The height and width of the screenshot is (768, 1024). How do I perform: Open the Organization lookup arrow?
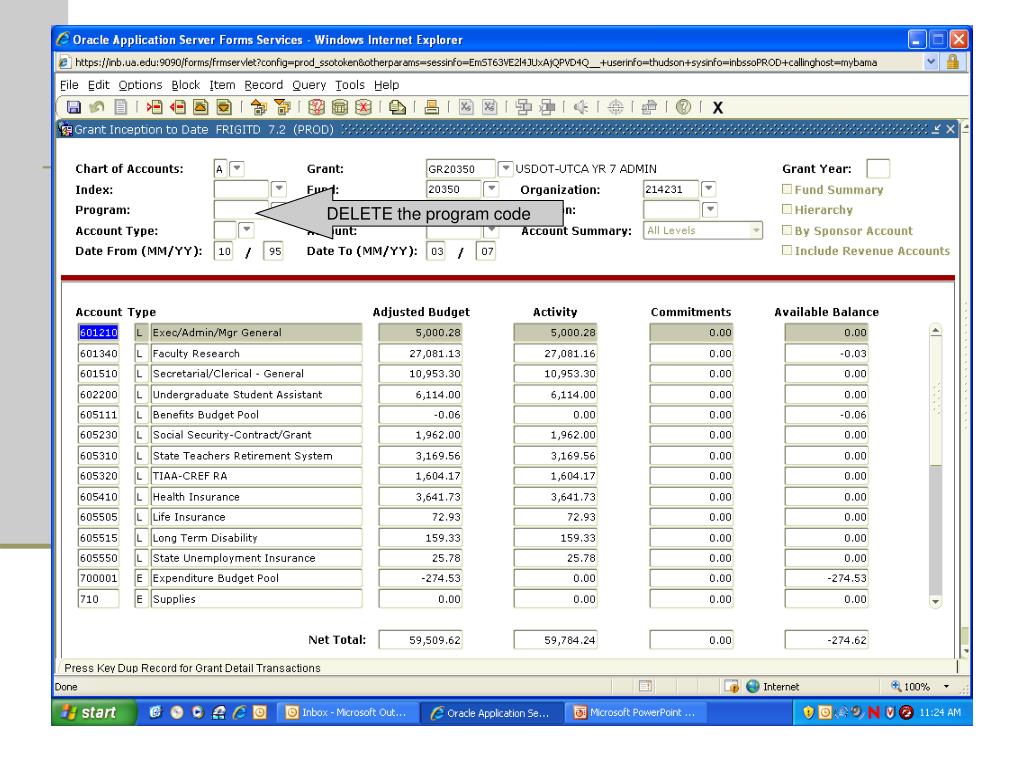click(x=709, y=189)
